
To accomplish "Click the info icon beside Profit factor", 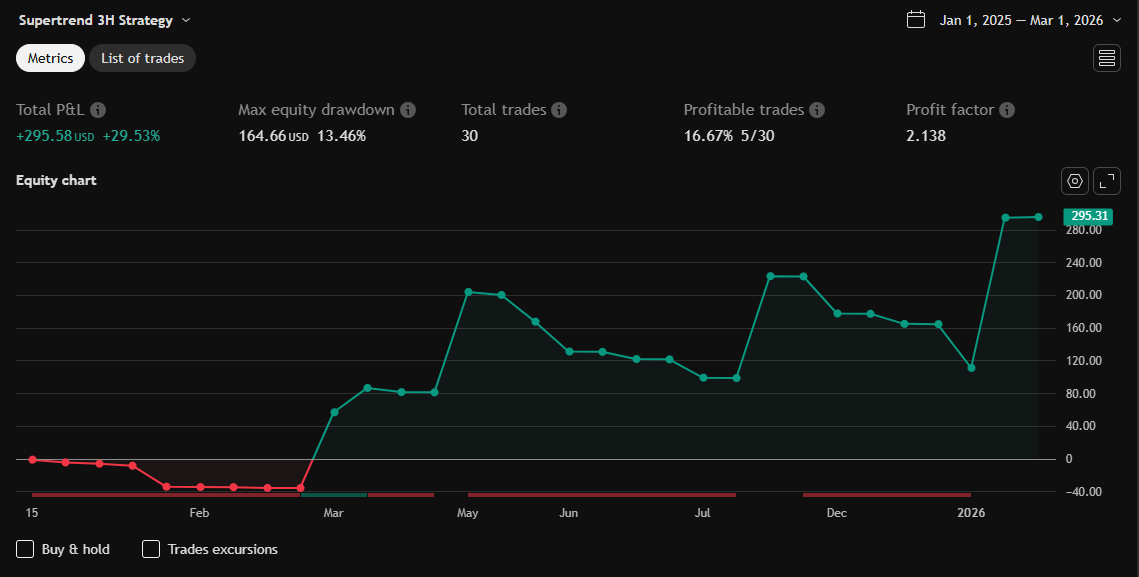I will [x=1007, y=110].
